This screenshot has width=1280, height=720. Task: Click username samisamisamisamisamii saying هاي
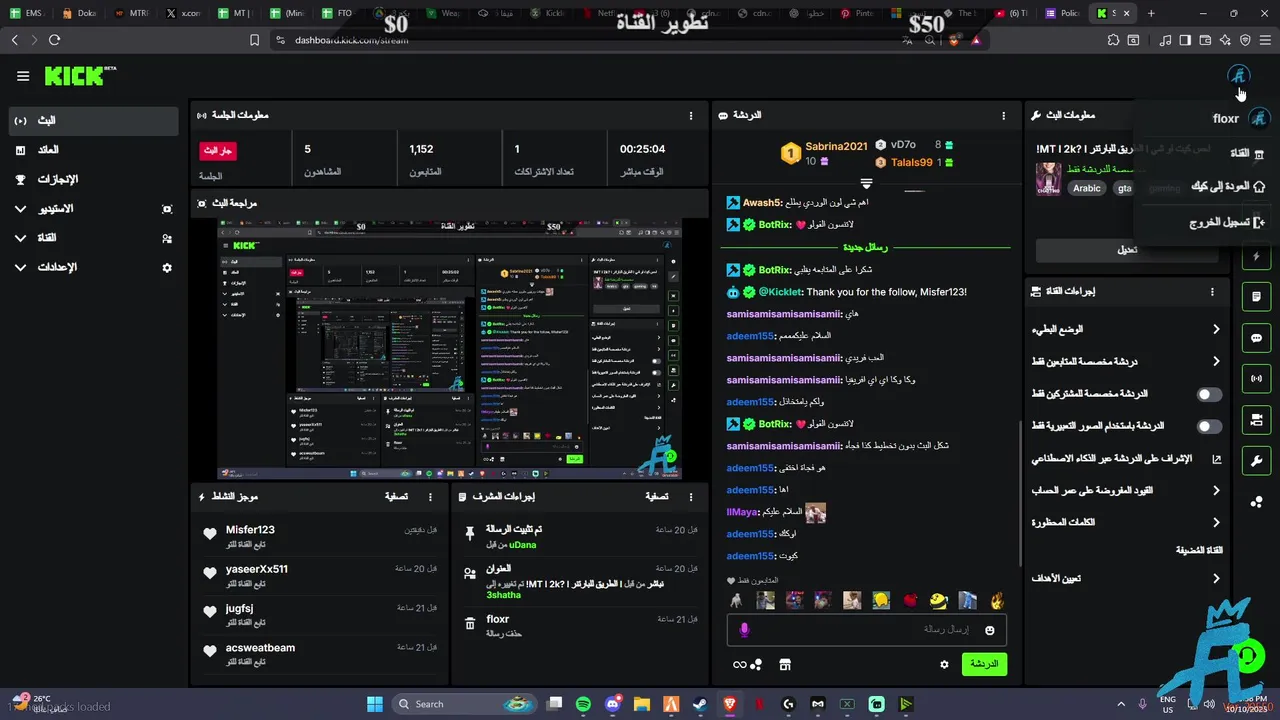(784, 314)
